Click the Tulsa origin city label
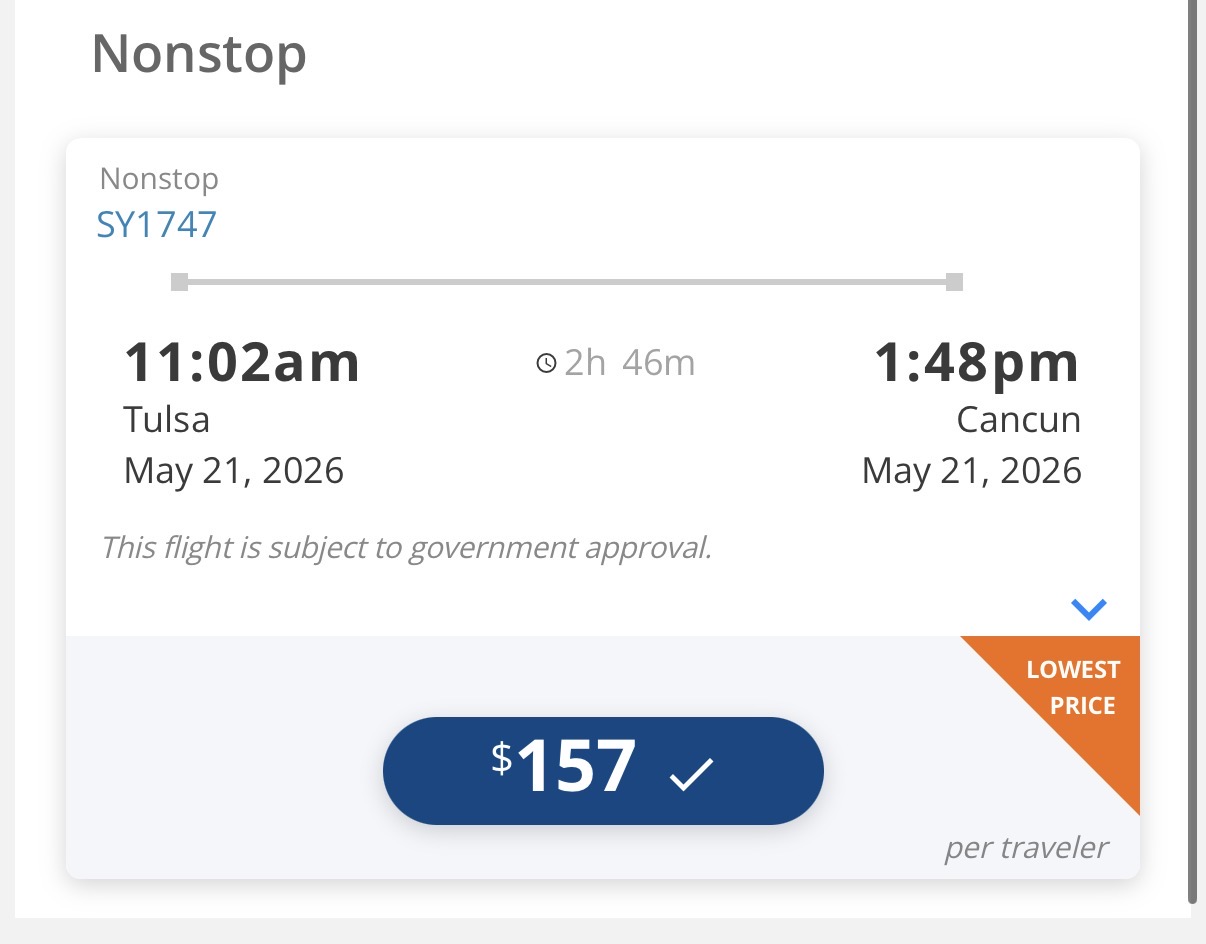This screenshot has width=1206, height=944. pyautogui.click(x=167, y=419)
